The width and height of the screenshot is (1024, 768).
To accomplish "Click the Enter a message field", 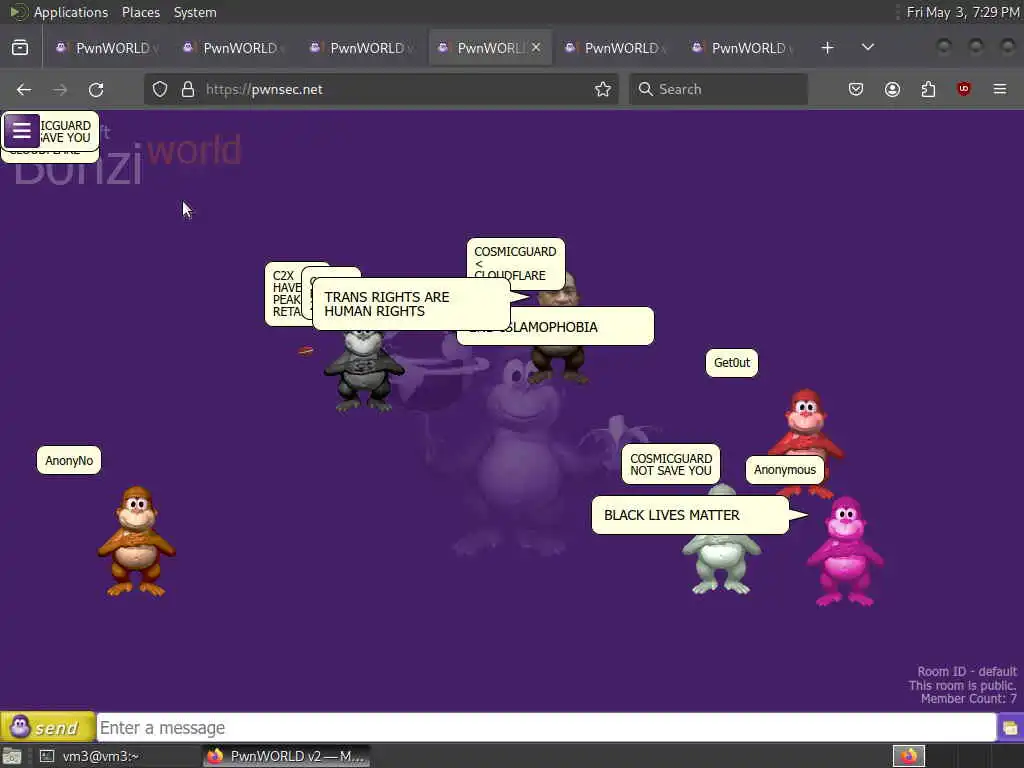I will pos(546,728).
